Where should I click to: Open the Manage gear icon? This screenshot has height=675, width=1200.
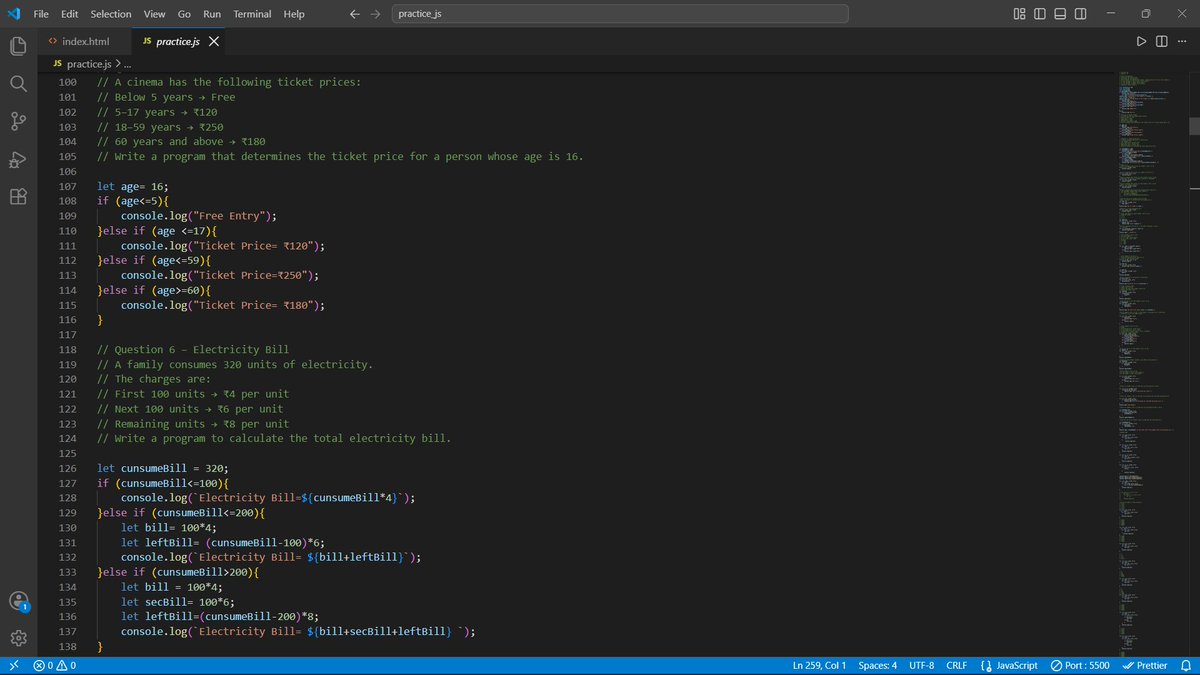(17, 638)
